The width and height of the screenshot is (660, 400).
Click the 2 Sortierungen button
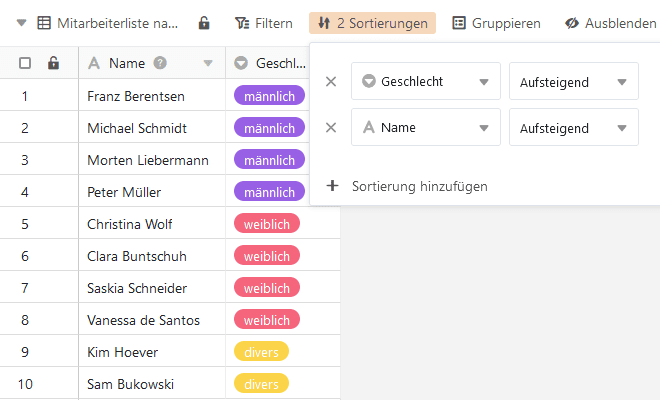coord(372,23)
